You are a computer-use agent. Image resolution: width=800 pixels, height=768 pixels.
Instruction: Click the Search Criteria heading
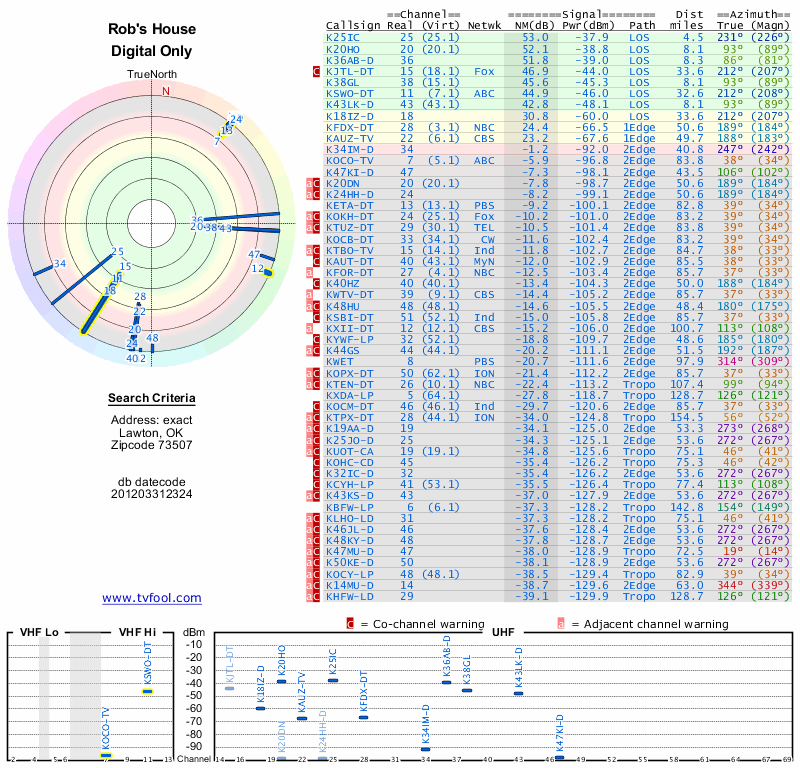[152, 398]
